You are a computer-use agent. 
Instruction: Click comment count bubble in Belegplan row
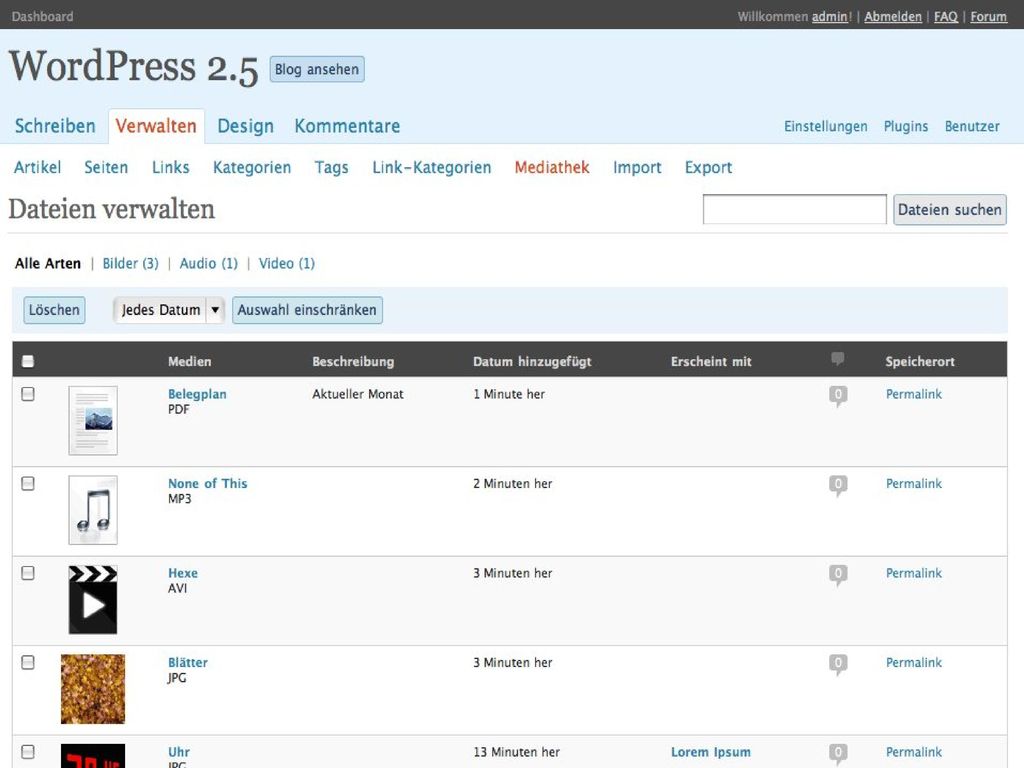click(x=838, y=396)
